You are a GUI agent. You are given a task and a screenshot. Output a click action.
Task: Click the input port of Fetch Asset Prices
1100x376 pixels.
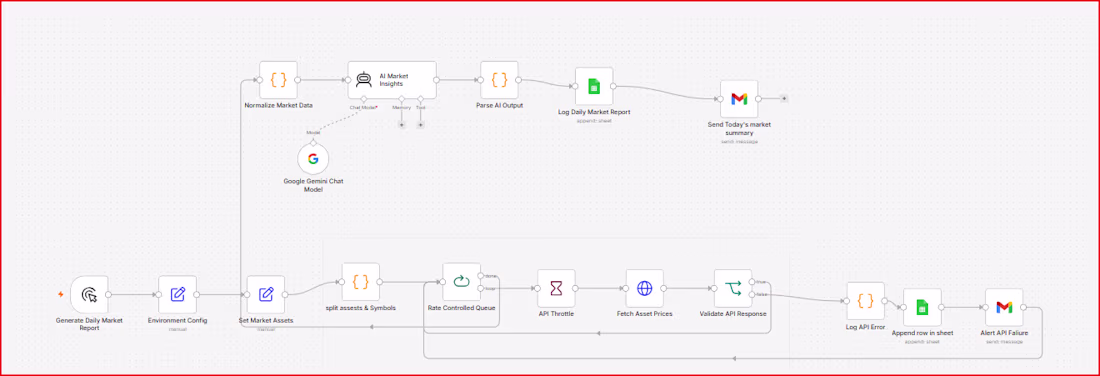[x=626, y=288]
